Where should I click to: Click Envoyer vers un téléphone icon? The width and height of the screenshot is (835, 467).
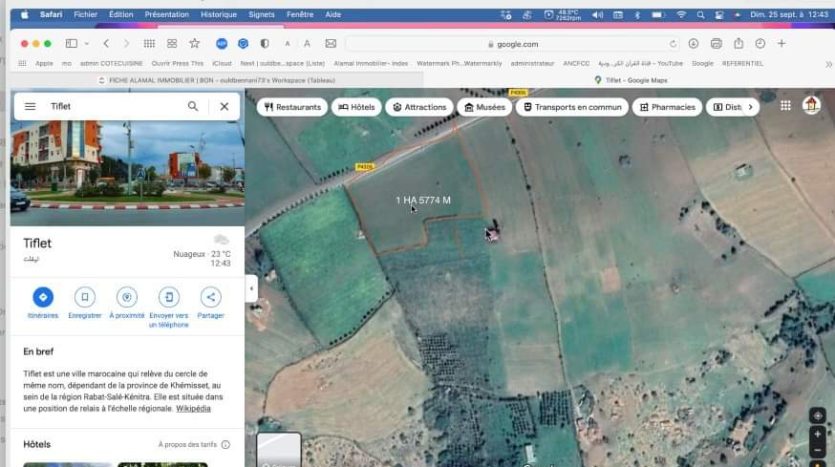click(169, 297)
